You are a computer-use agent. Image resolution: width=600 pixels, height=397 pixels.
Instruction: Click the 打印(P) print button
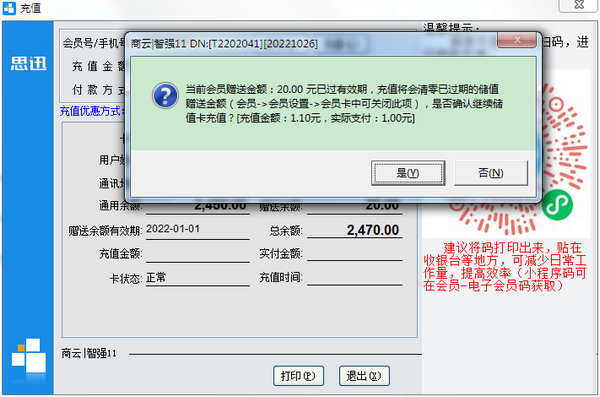[x=298, y=376]
